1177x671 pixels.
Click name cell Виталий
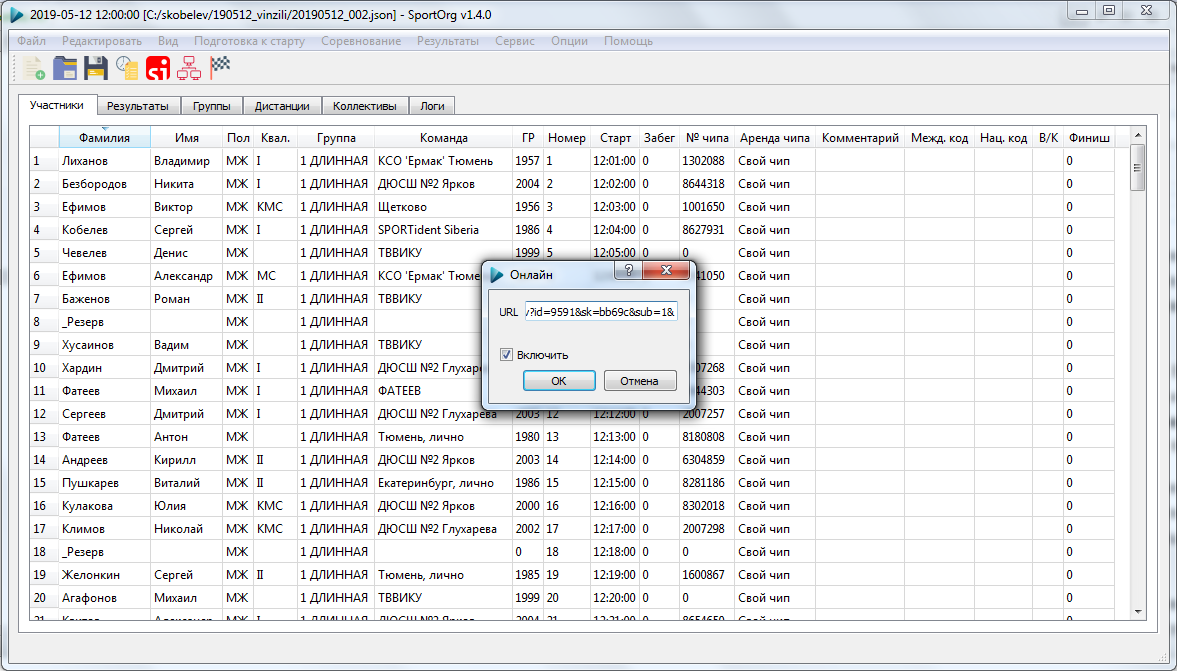pos(186,483)
